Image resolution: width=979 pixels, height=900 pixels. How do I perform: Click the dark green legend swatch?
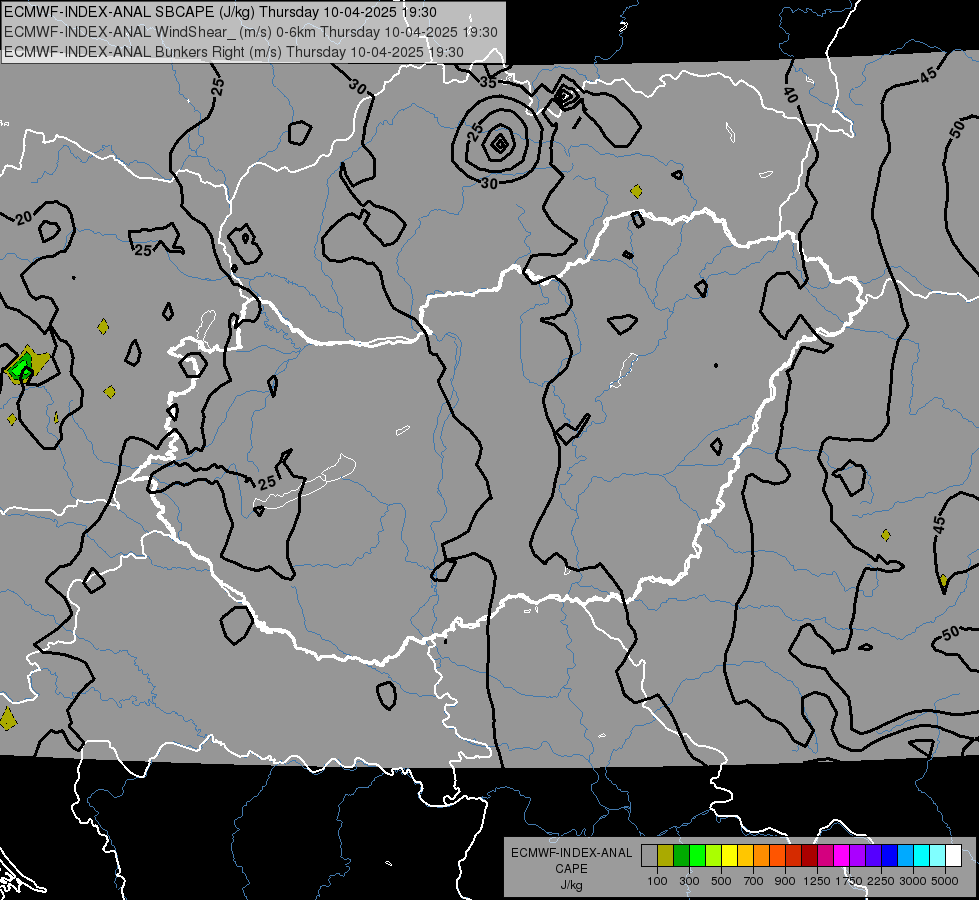click(681, 855)
